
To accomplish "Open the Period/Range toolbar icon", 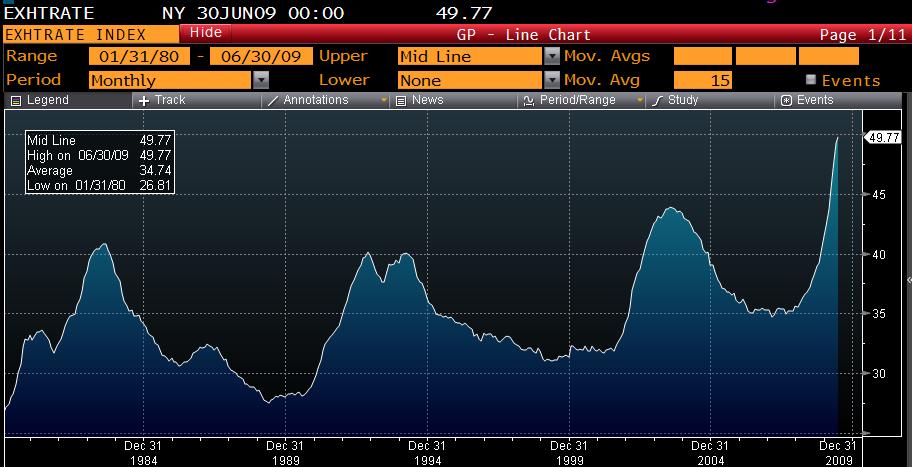I will [x=528, y=101].
